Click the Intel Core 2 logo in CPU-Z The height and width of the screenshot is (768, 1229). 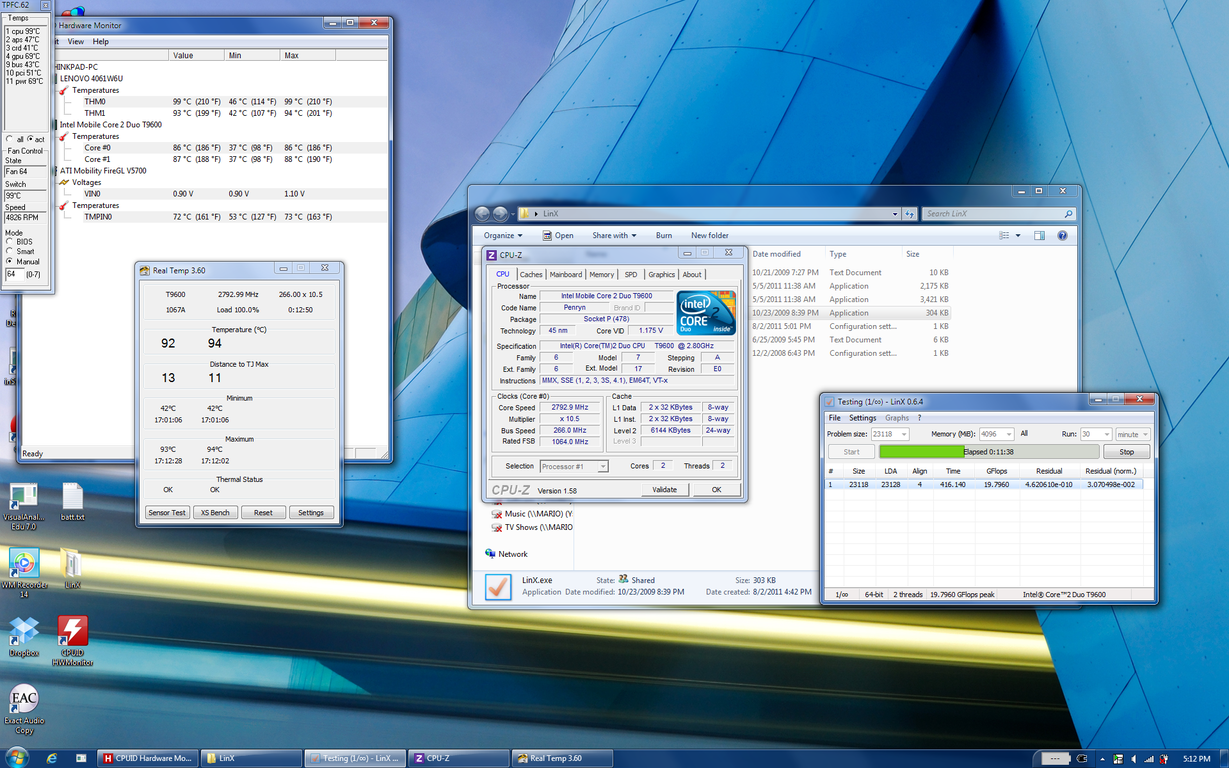706,312
